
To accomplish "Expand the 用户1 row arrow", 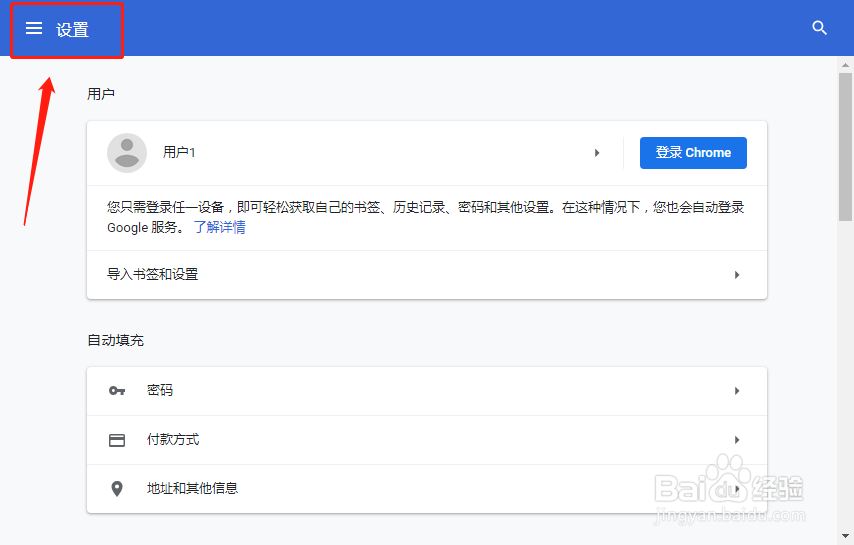I will click(597, 153).
